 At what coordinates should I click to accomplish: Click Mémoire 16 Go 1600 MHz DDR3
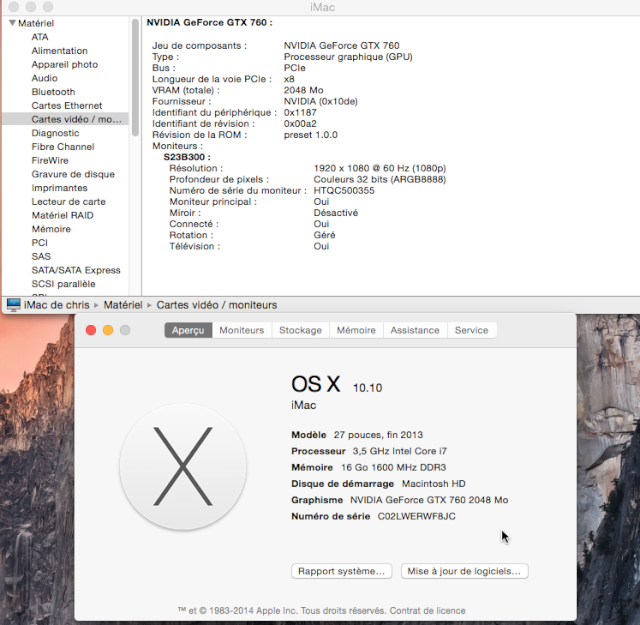click(369, 467)
